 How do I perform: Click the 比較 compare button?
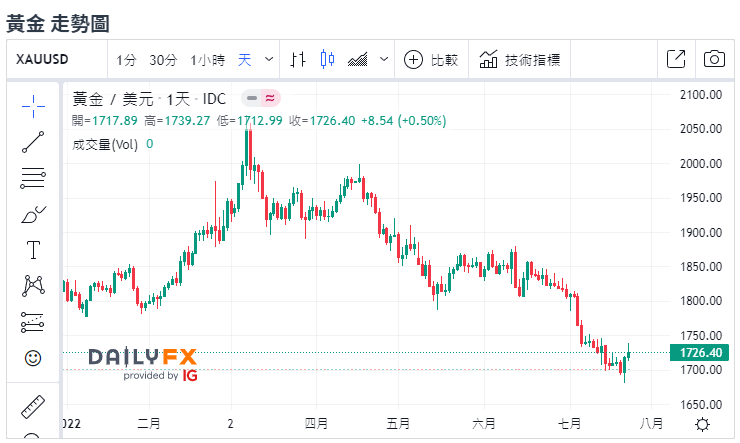tap(432, 59)
